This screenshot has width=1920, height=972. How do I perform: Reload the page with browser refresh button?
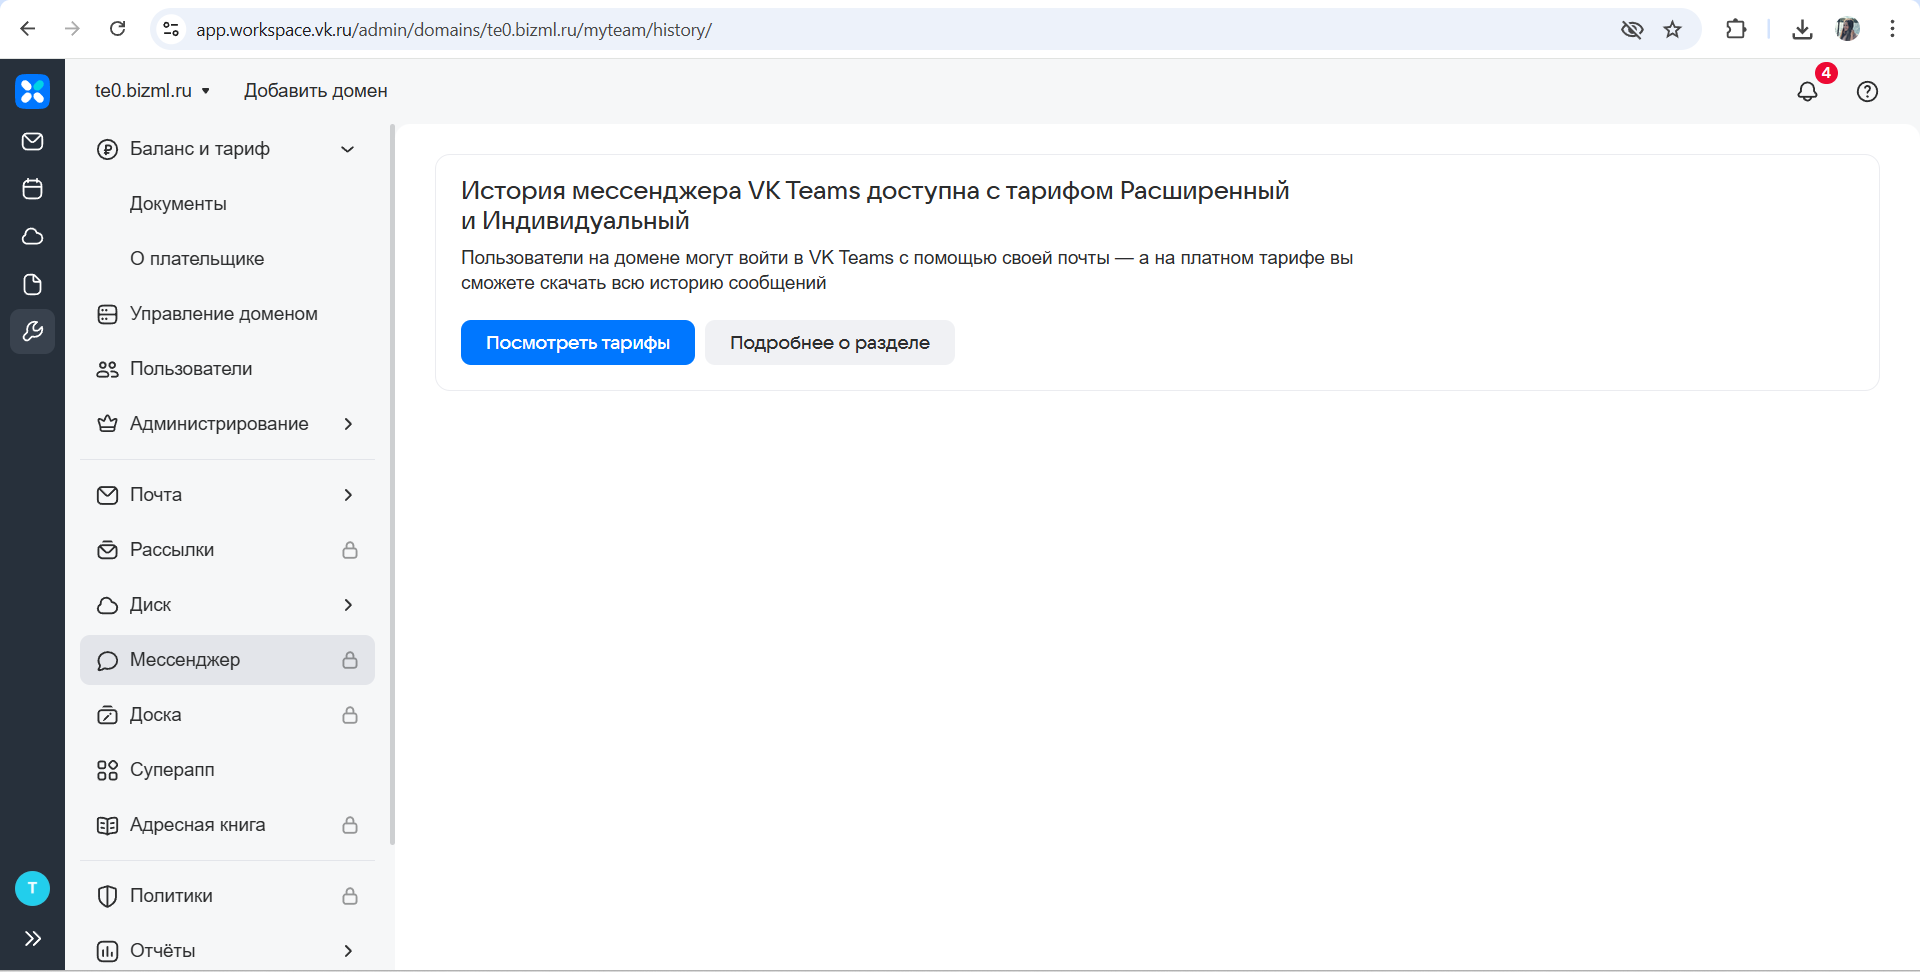tap(117, 29)
